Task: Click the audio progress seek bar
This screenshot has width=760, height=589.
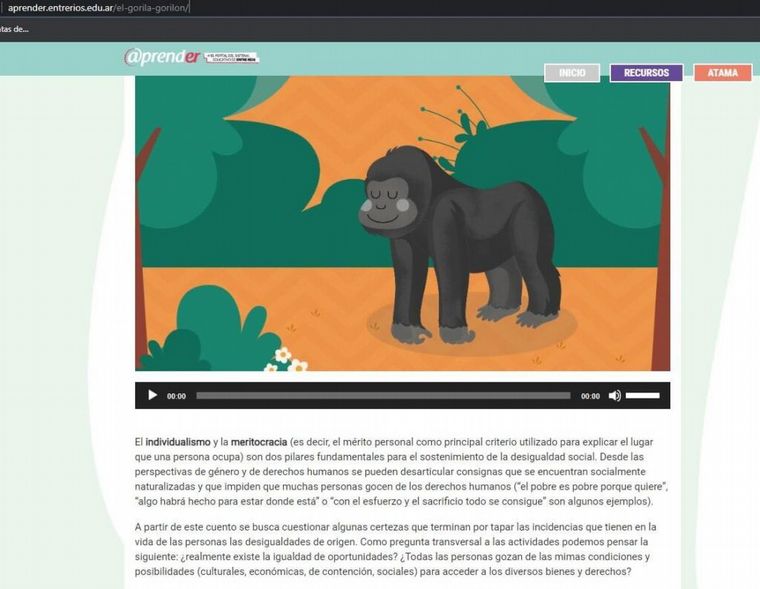Action: [382, 396]
